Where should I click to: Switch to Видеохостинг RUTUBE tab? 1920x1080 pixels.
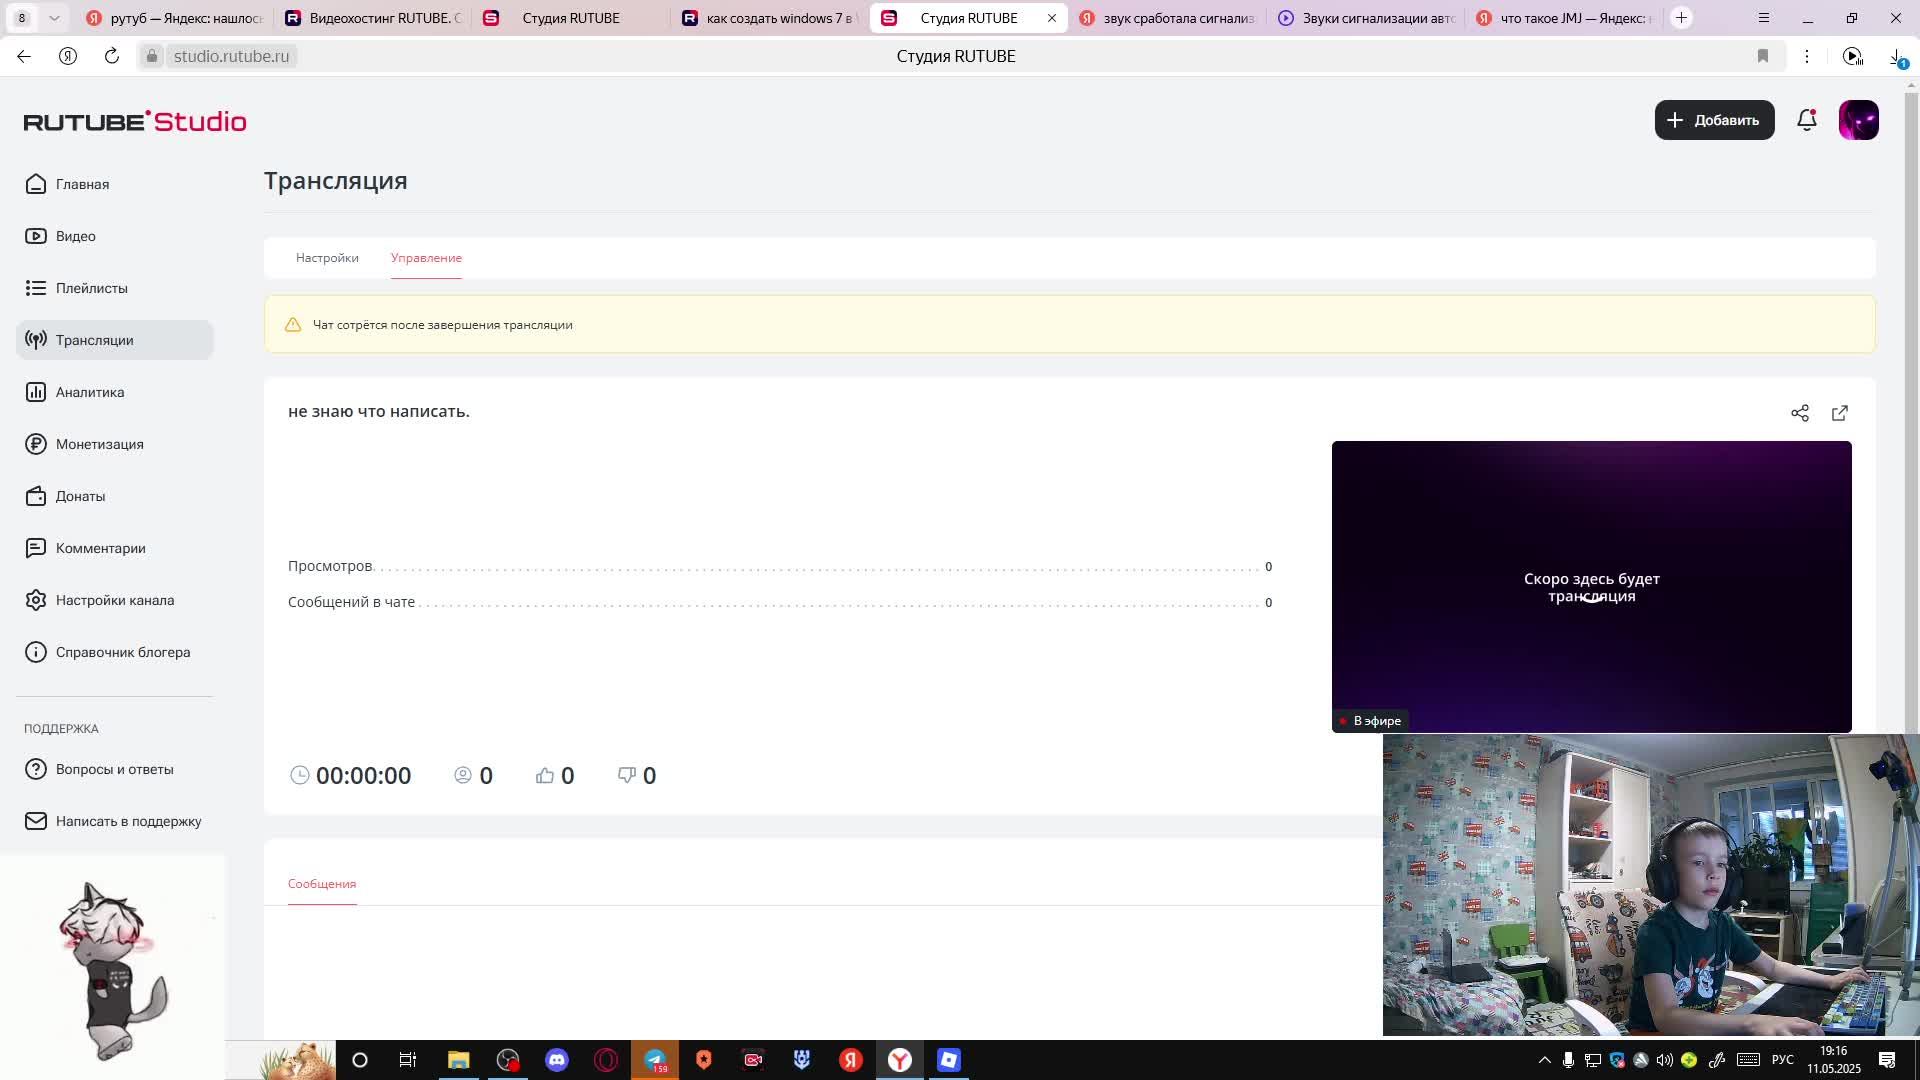pos(372,18)
